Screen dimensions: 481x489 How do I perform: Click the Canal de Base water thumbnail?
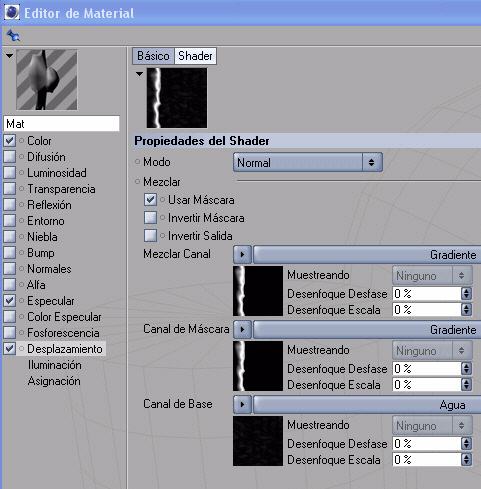[x=258, y=441]
